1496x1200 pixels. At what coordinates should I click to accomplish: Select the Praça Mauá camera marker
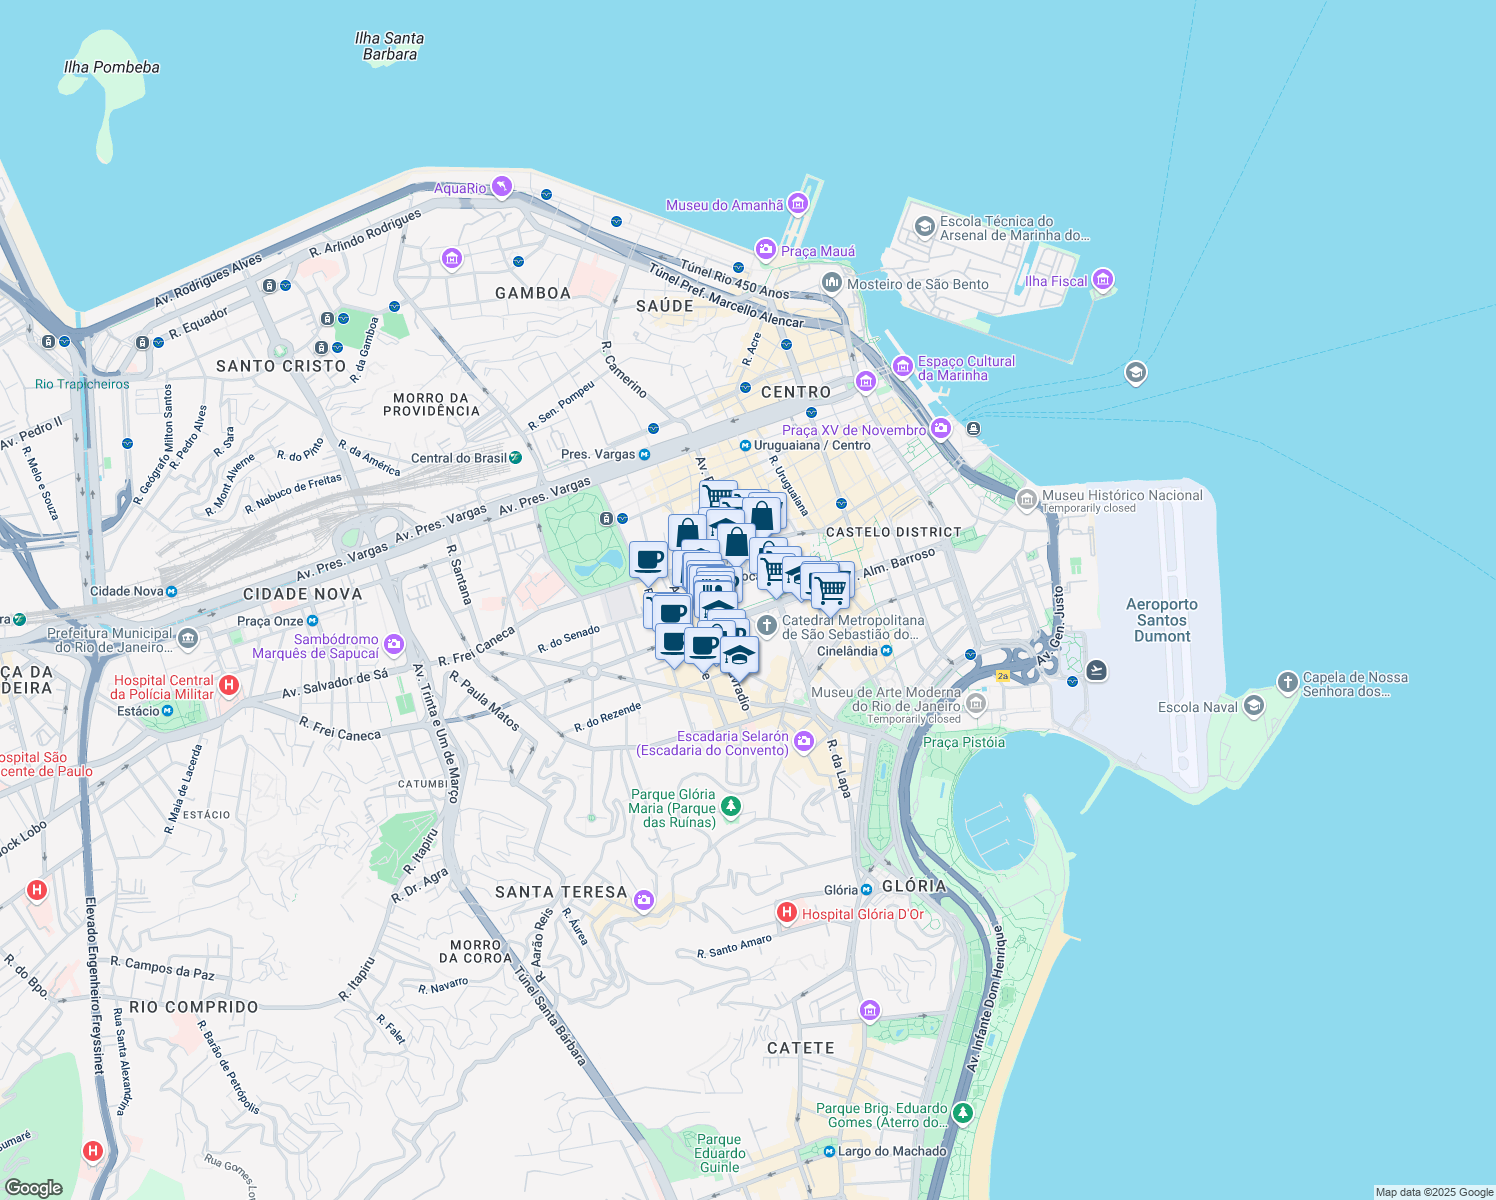click(x=765, y=249)
